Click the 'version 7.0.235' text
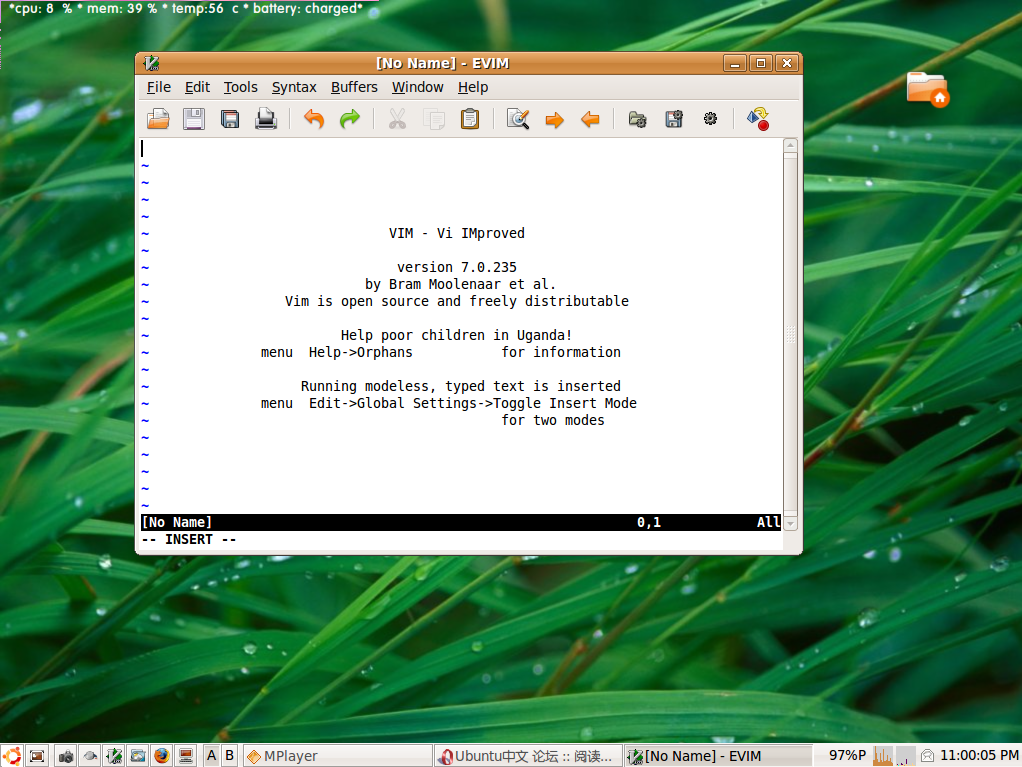 tap(457, 267)
